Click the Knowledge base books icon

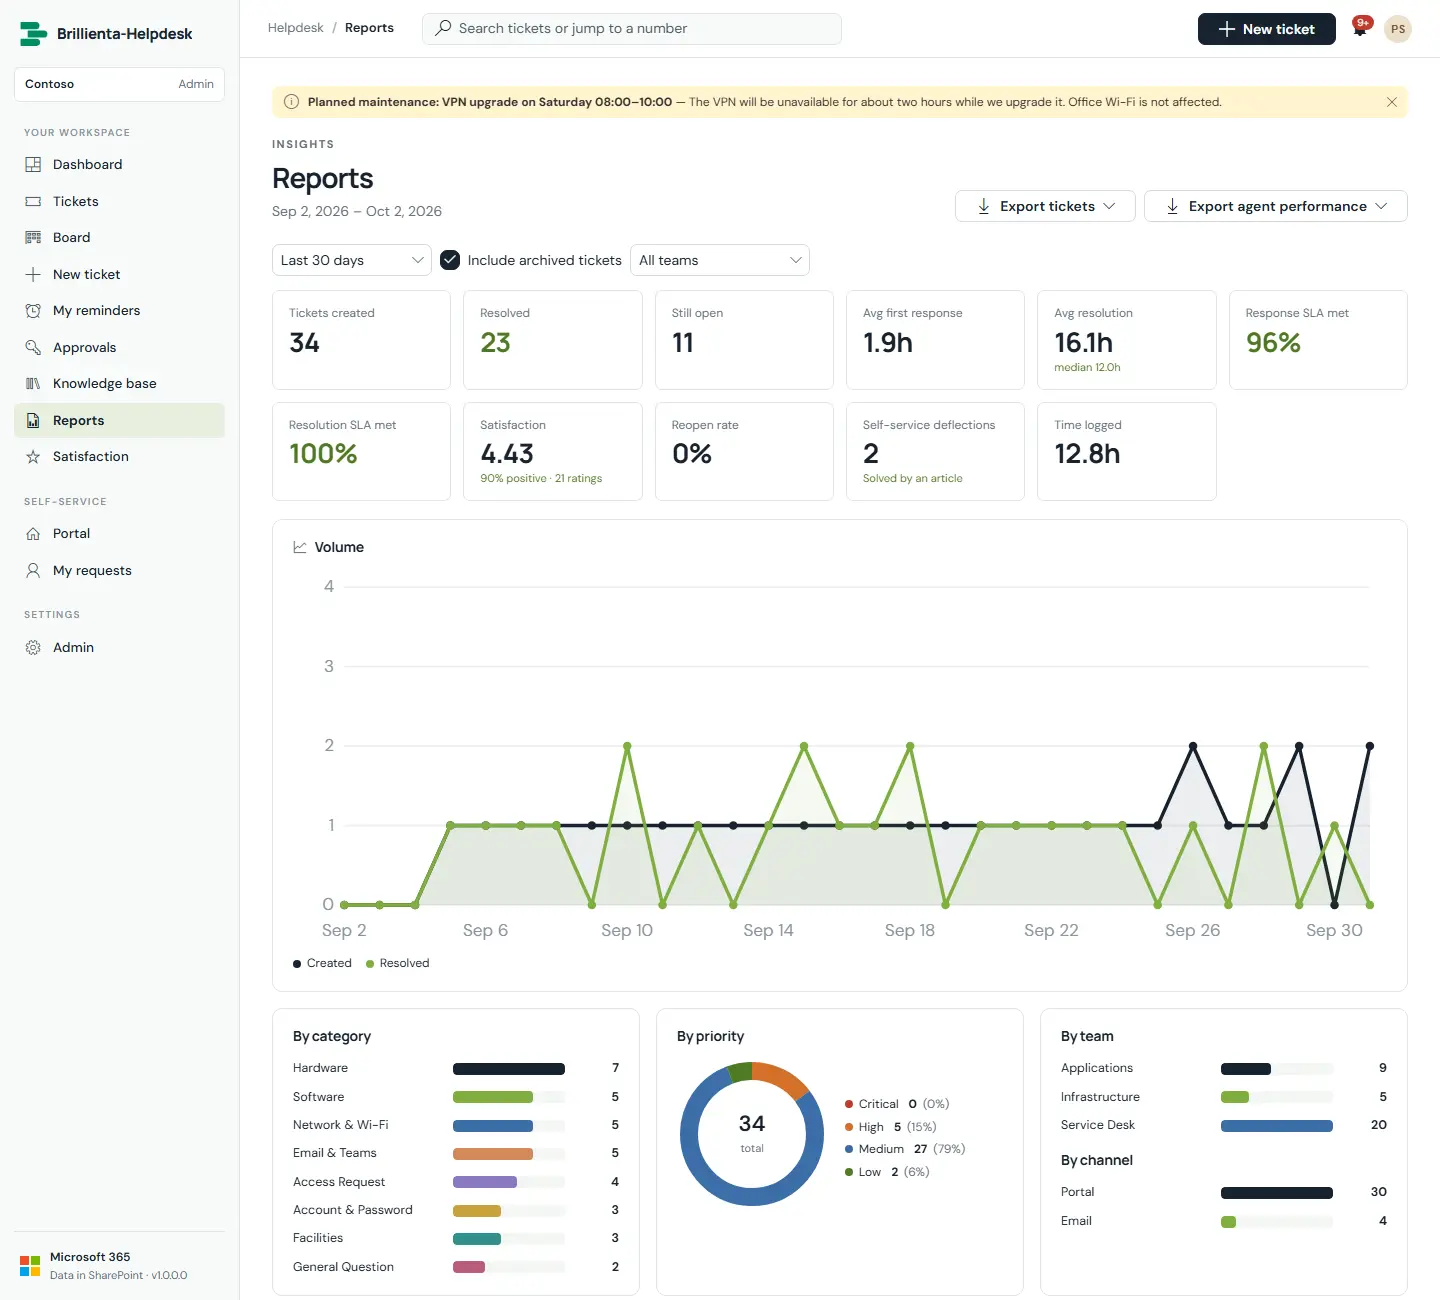33,384
